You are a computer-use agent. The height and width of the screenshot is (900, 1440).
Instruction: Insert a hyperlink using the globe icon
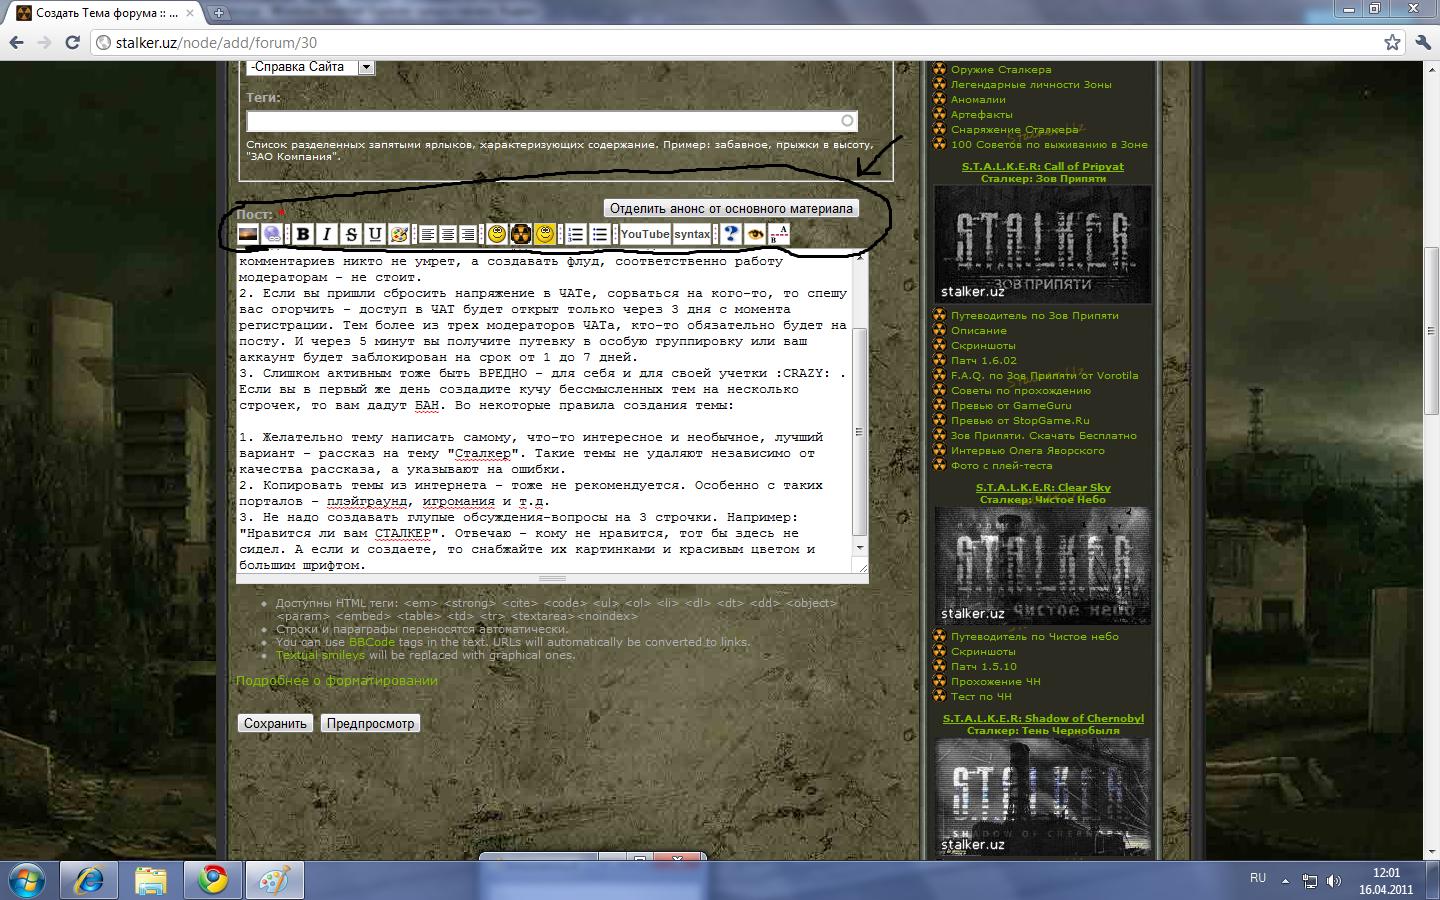click(x=272, y=234)
